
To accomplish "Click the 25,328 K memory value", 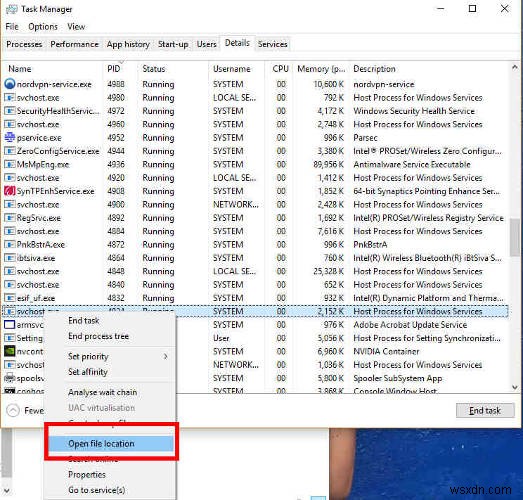I will click(329, 271).
